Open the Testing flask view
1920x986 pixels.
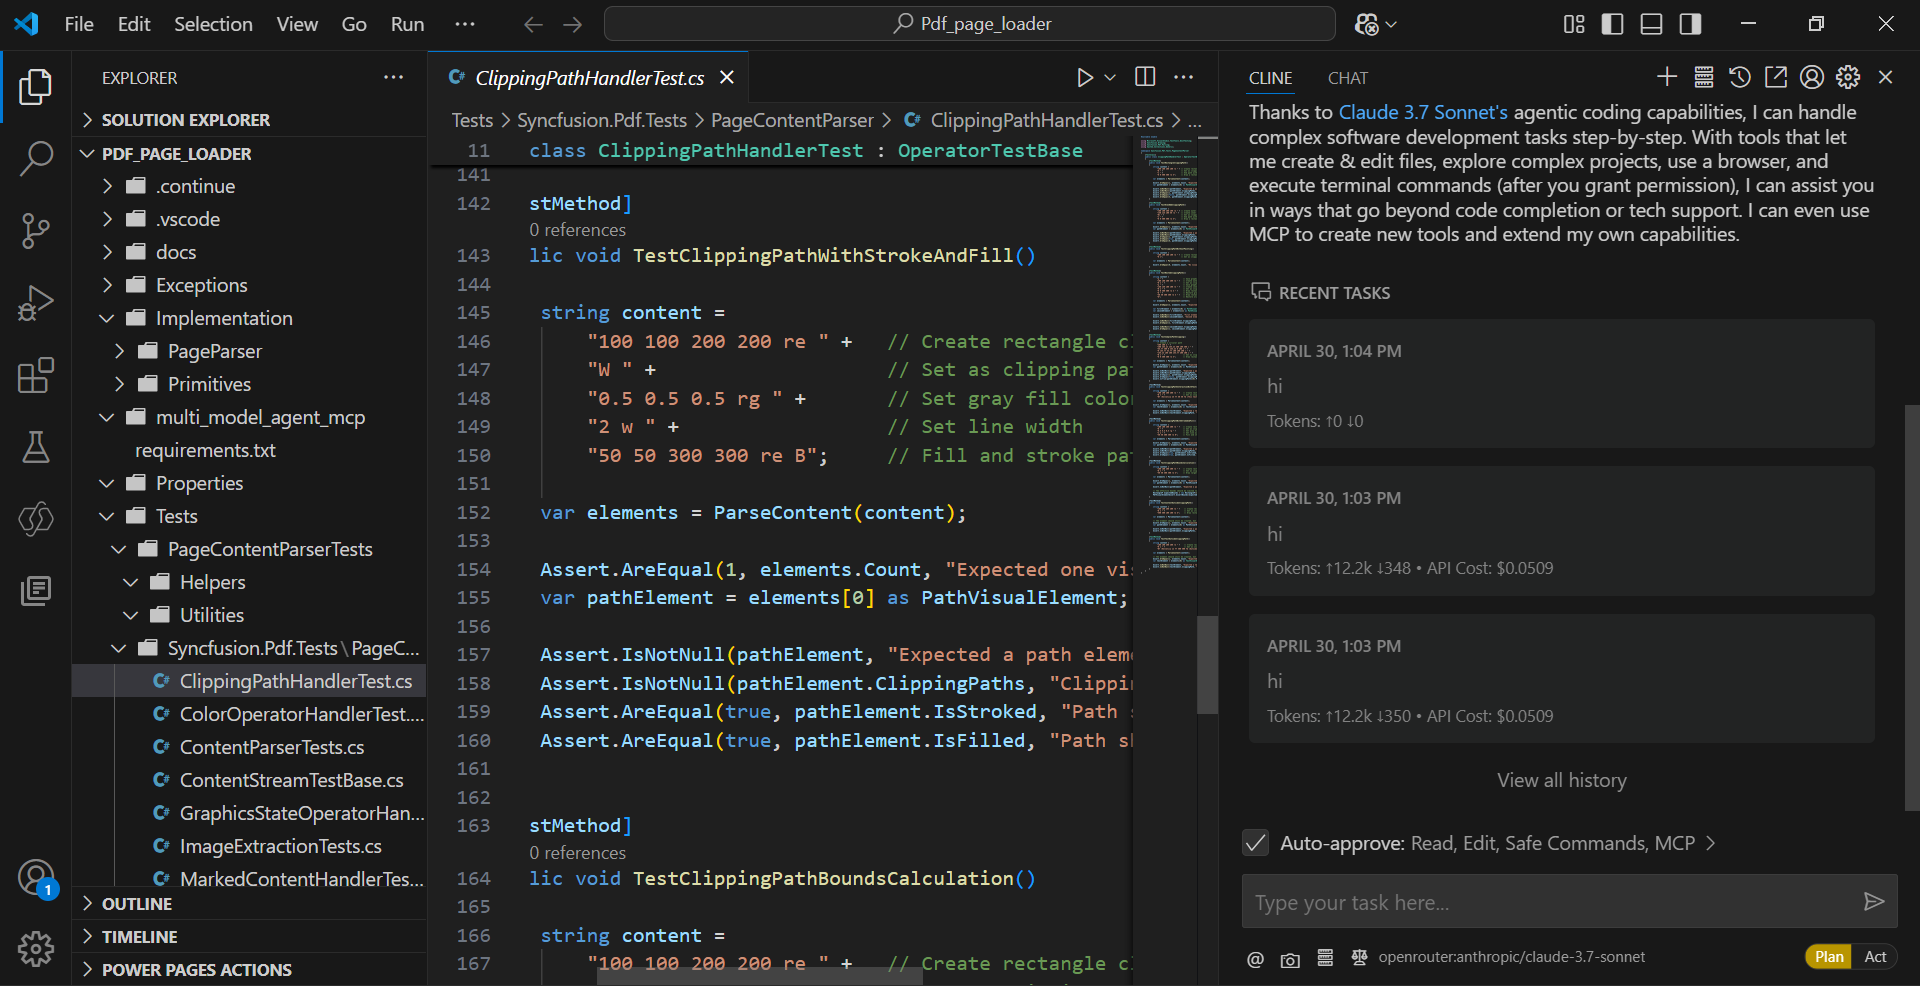coord(36,447)
